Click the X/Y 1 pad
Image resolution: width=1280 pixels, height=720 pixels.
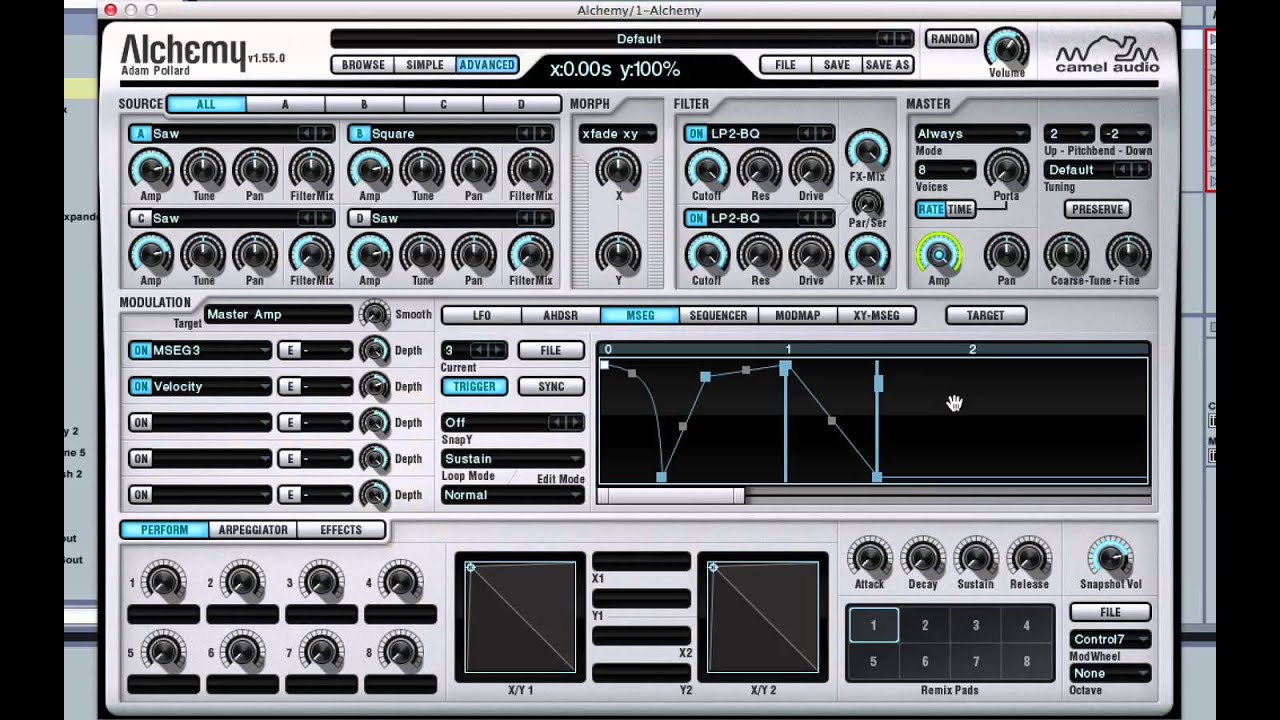tap(520, 617)
